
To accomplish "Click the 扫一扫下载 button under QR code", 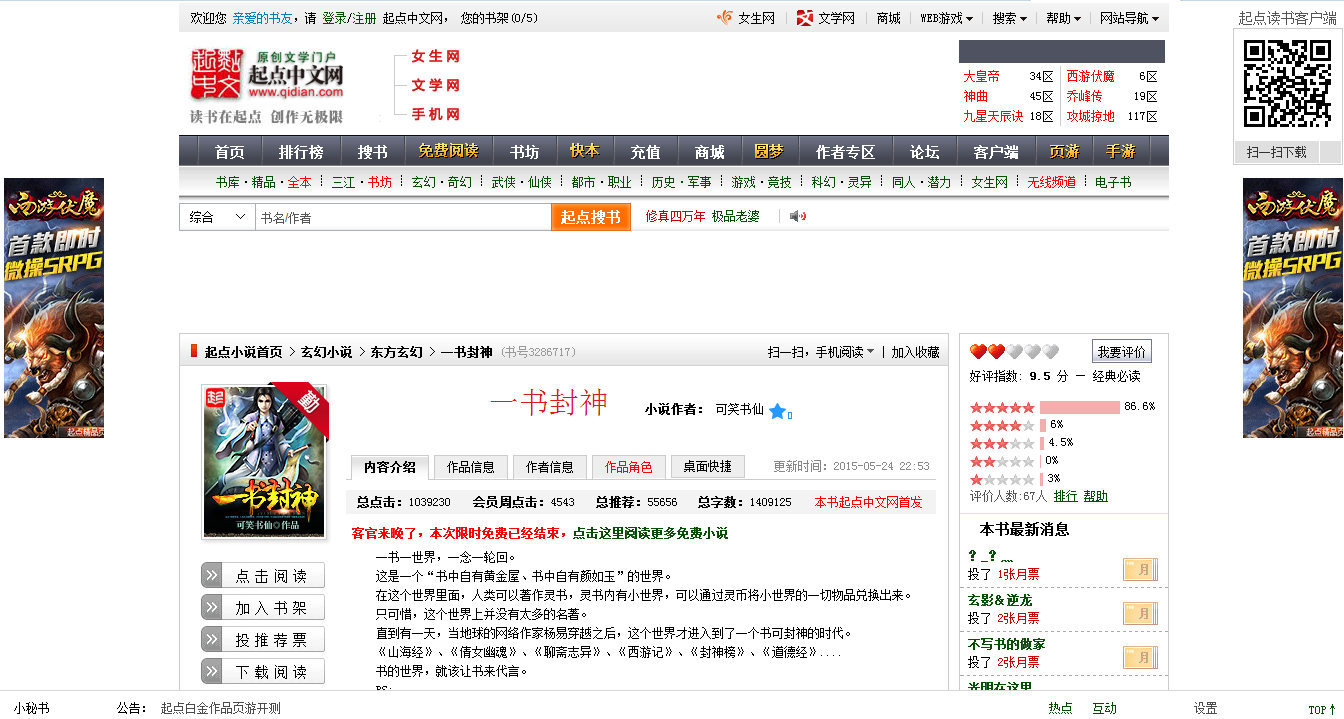I will tap(1277, 152).
